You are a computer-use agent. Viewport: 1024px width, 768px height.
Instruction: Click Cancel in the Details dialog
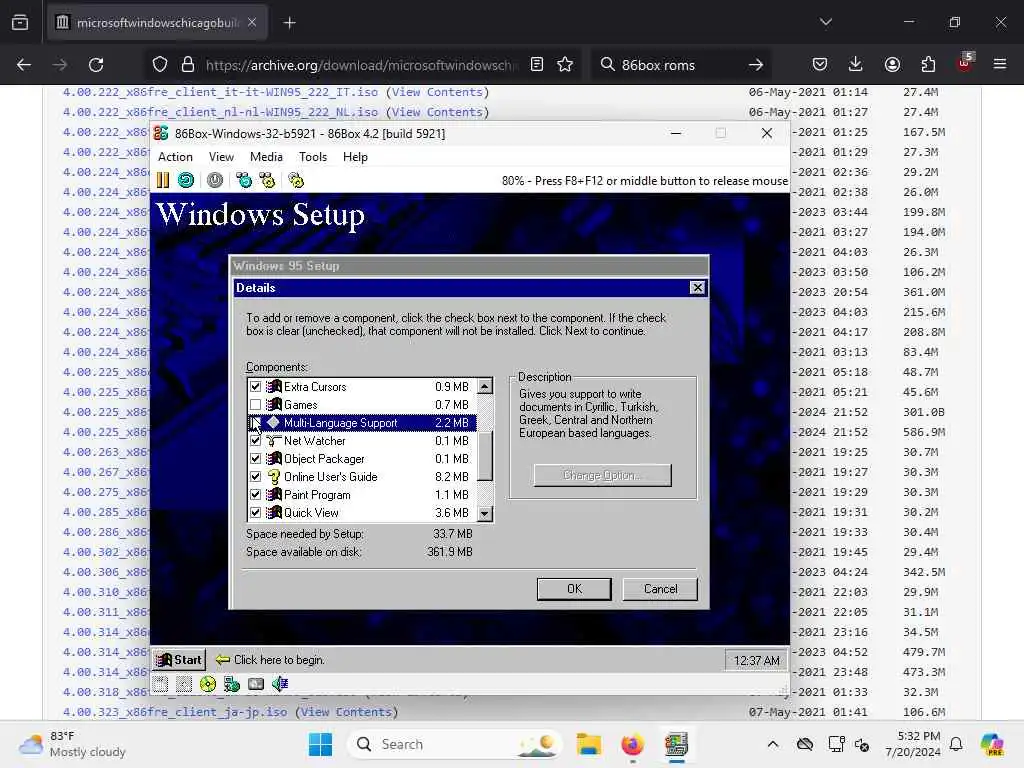point(660,588)
